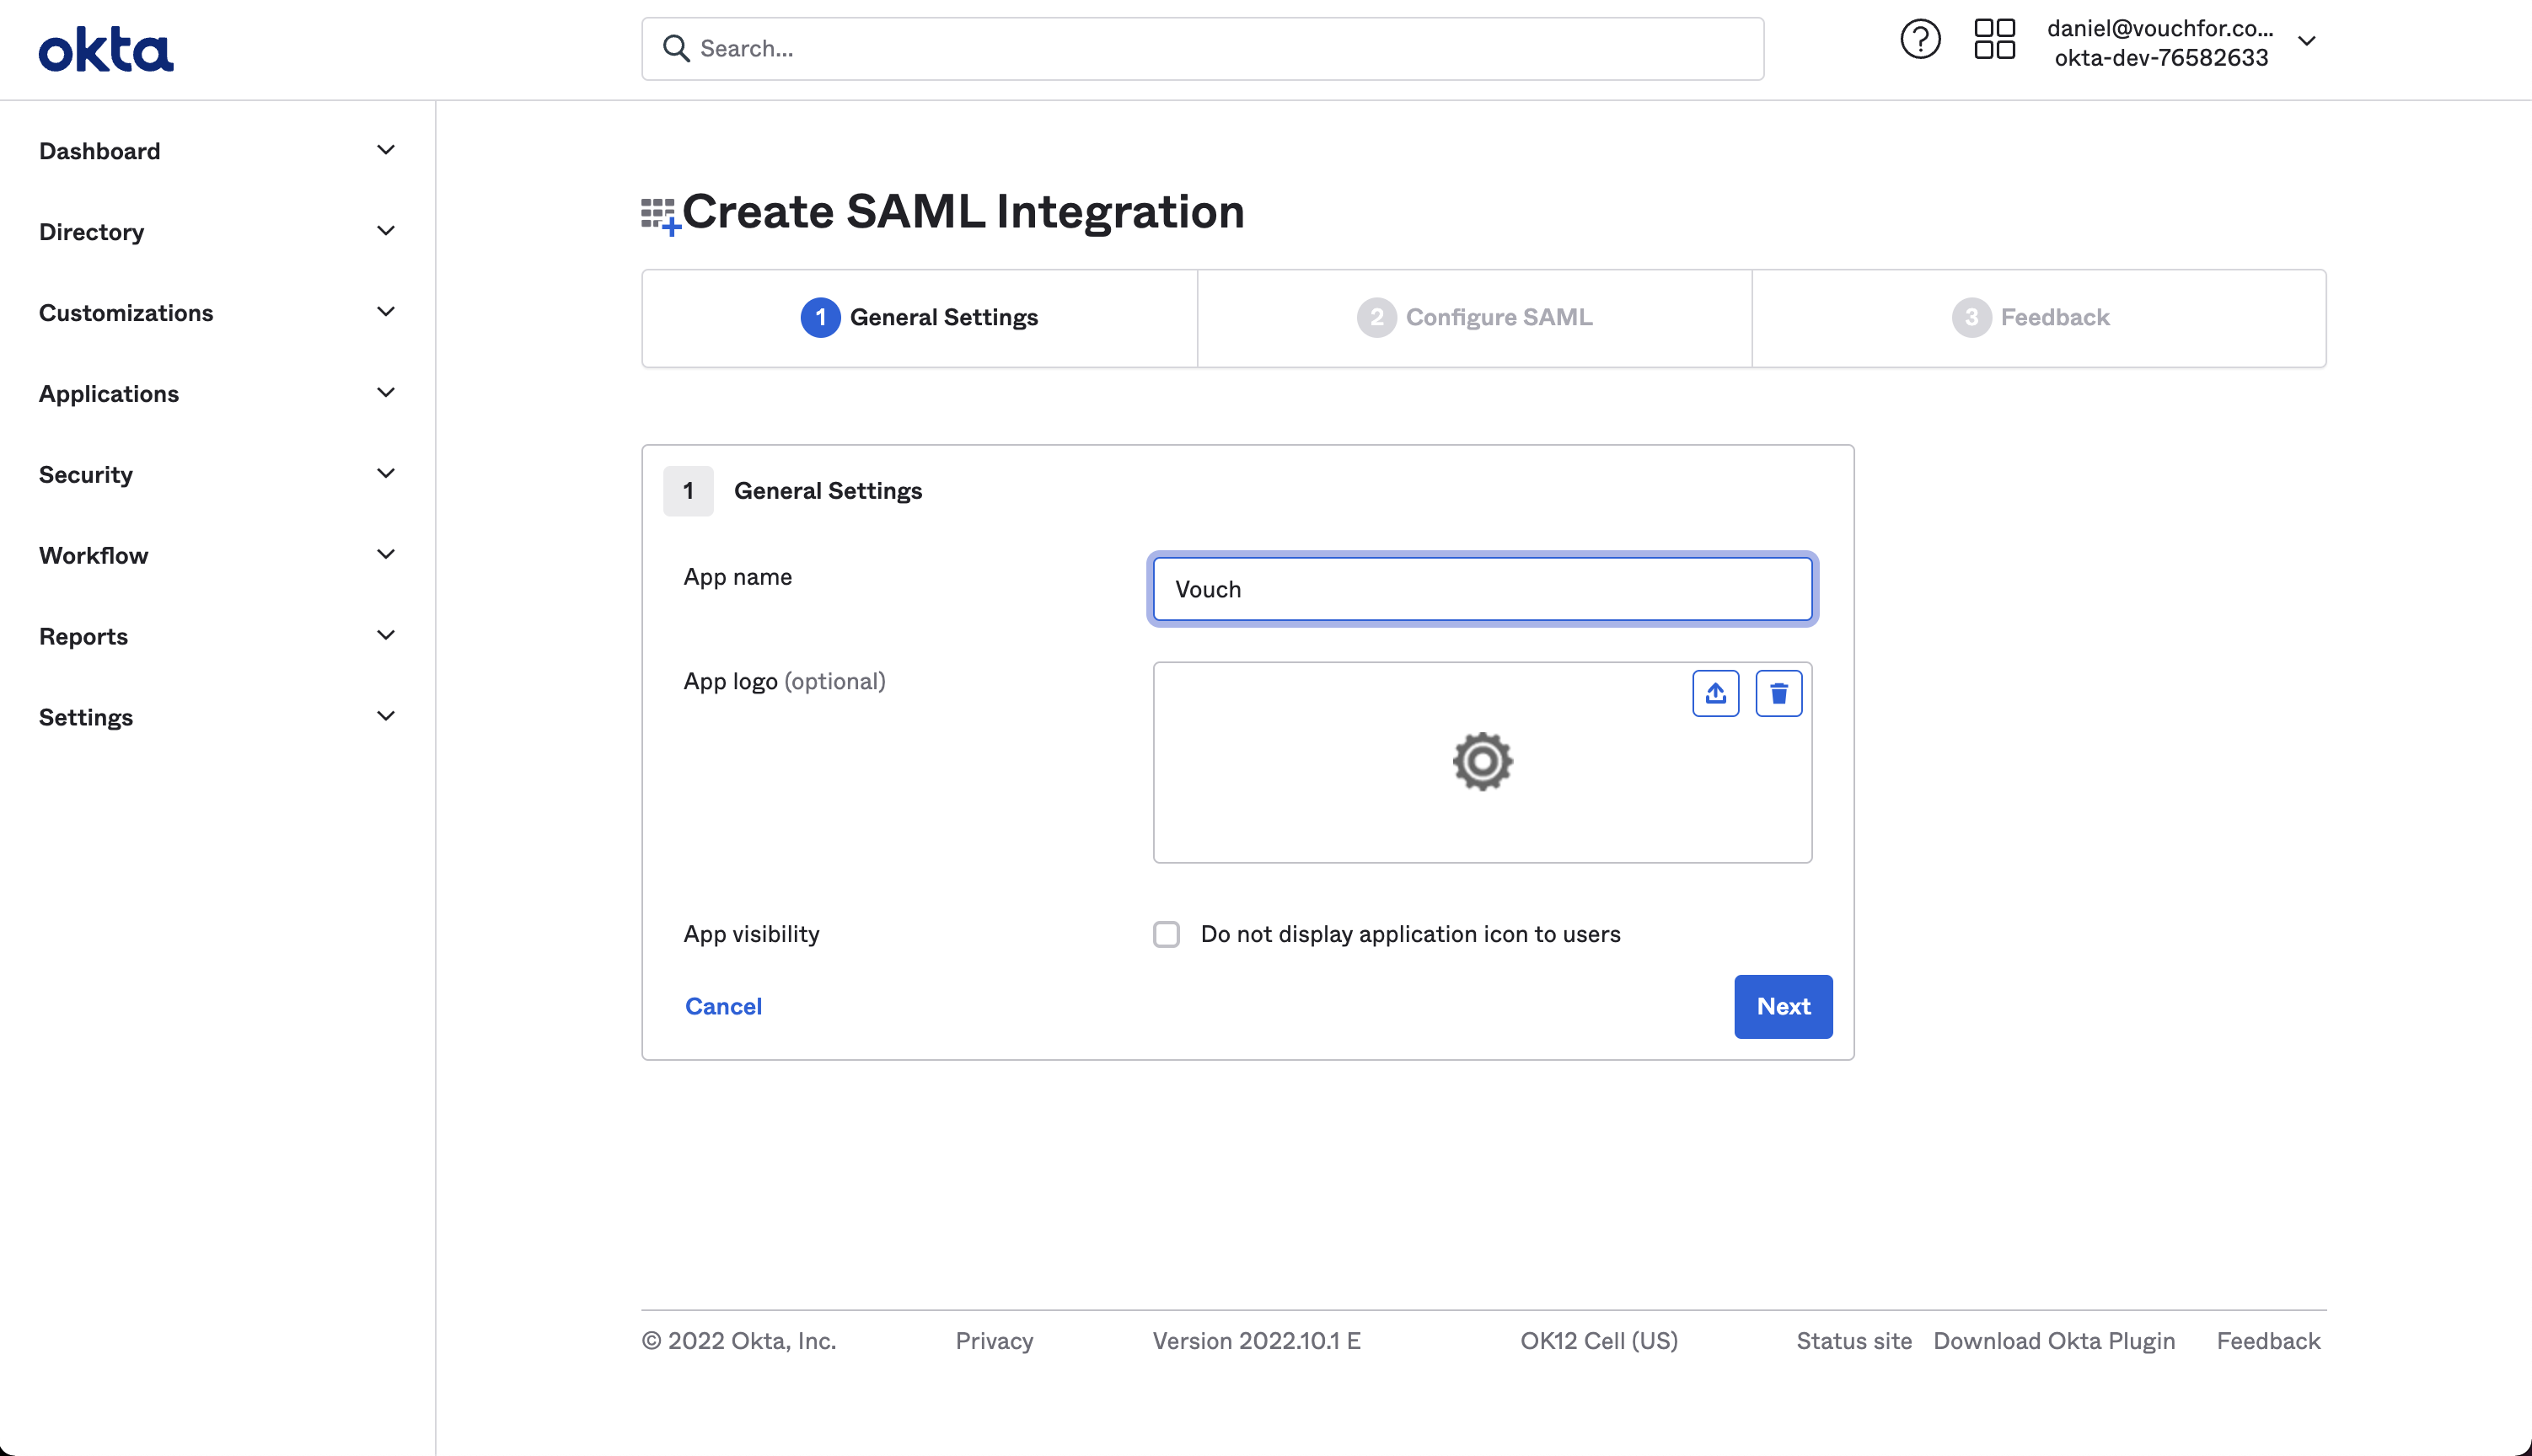
Task: Click the Okta logo
Action: [106, 49]
